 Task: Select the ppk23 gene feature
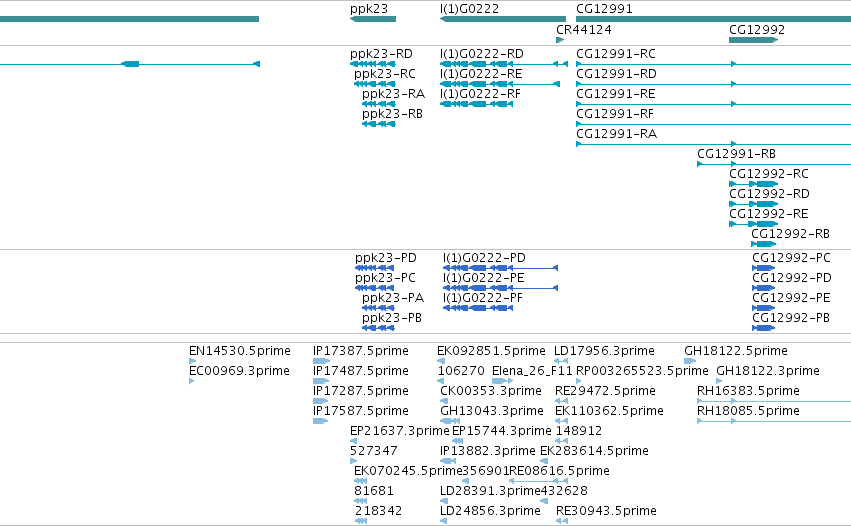coord(373,19)
